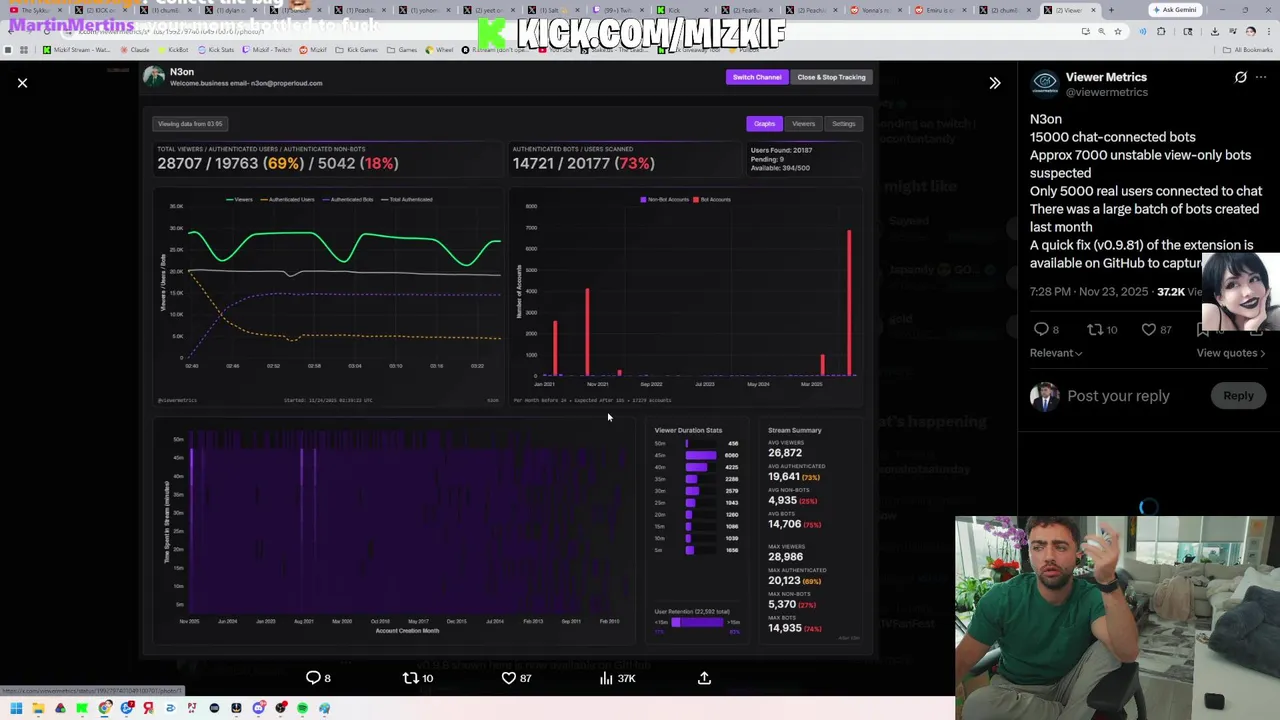1280x720 pixels.
Task: Open Discord from the taskbar
Action: (x=258, y=708)
